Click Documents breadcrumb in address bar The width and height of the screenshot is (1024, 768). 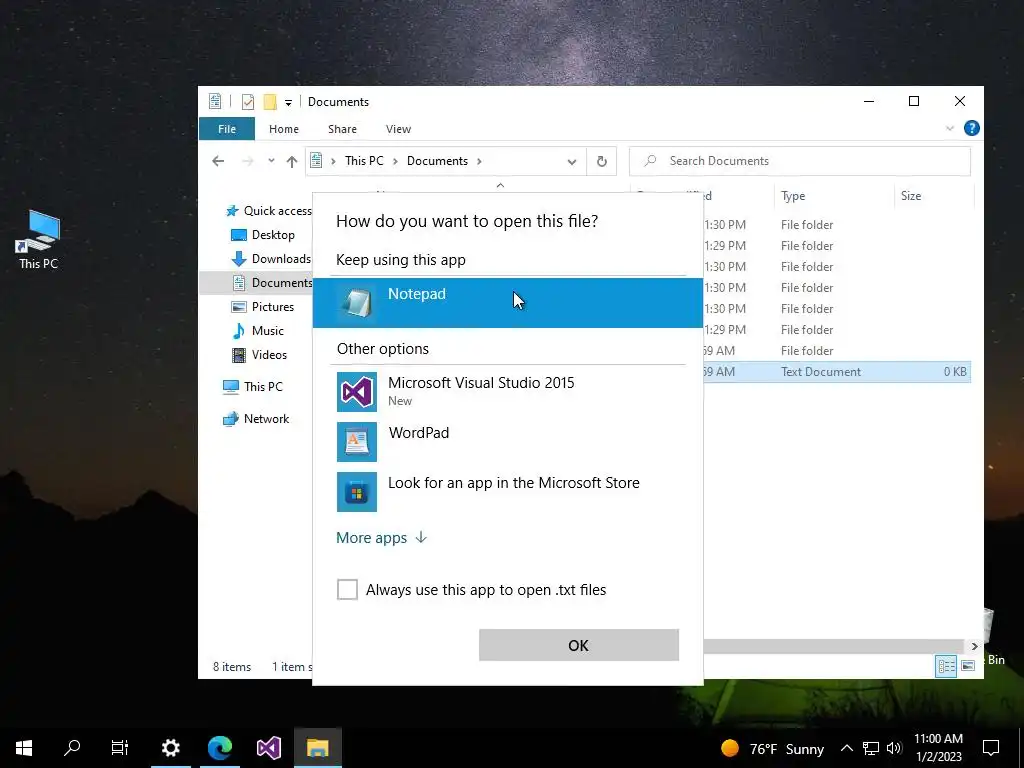coord(437,161)
